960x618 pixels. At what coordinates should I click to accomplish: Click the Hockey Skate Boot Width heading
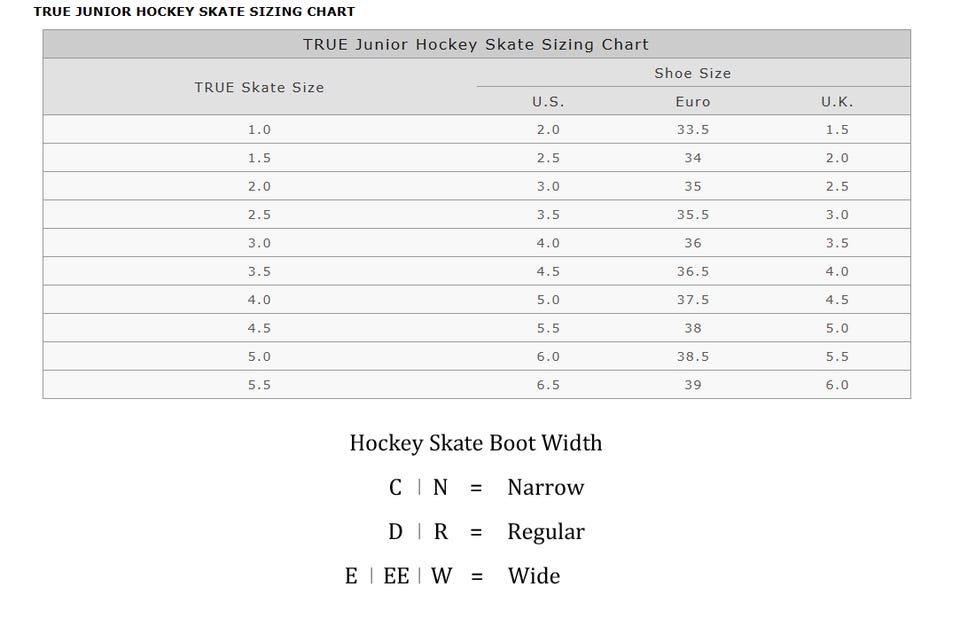coord(476,443)
